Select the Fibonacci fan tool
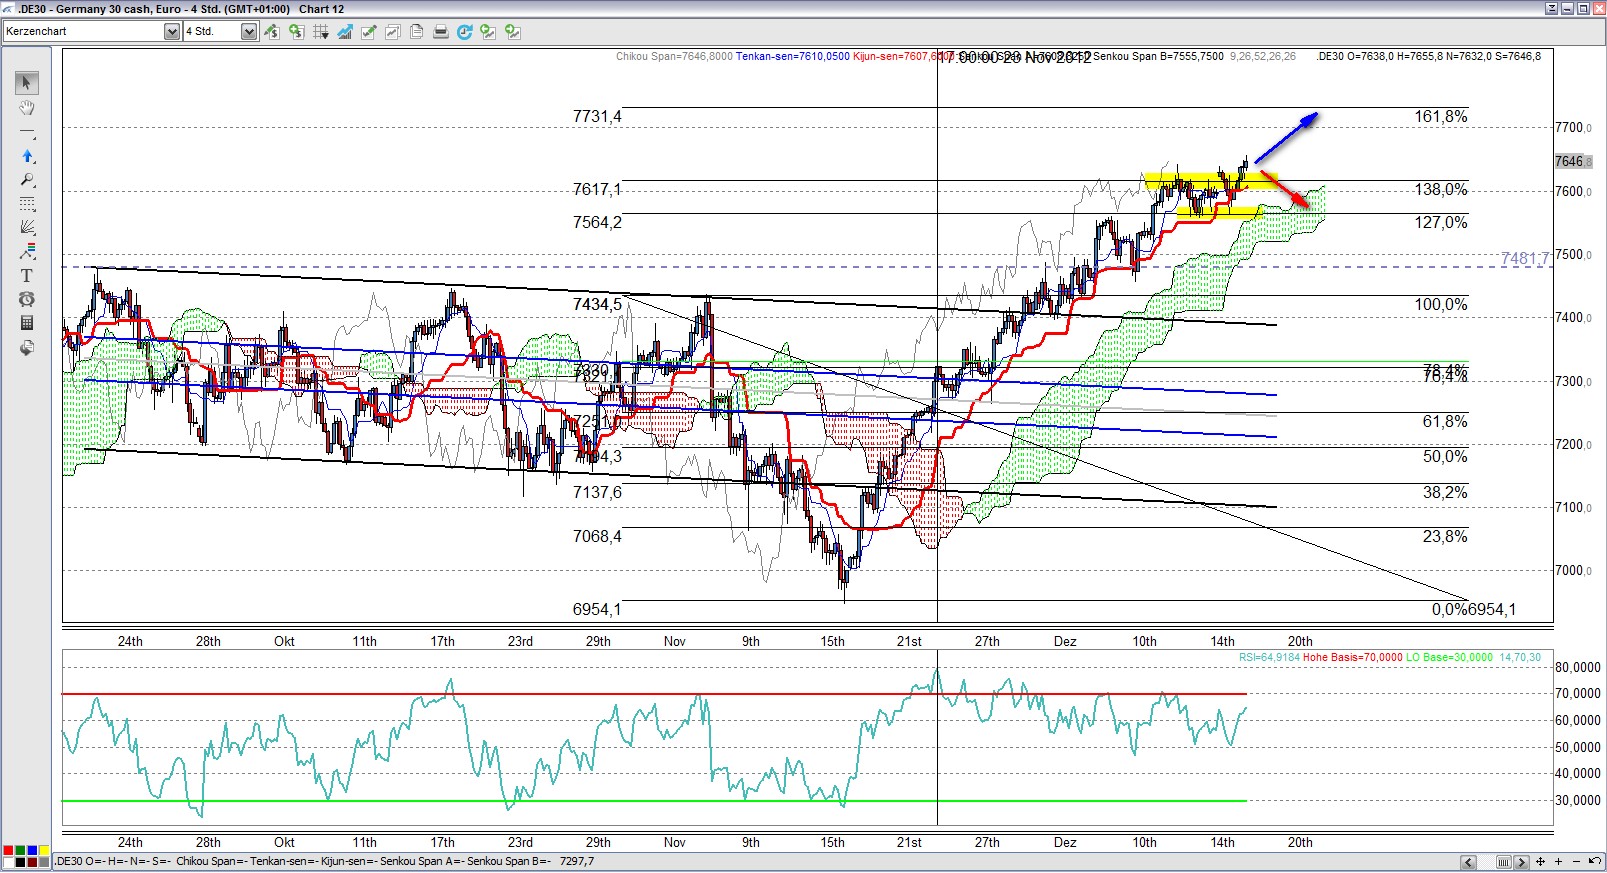This screenshot has width=1607, height=873. pyautogui.click(x=27, y=228)
